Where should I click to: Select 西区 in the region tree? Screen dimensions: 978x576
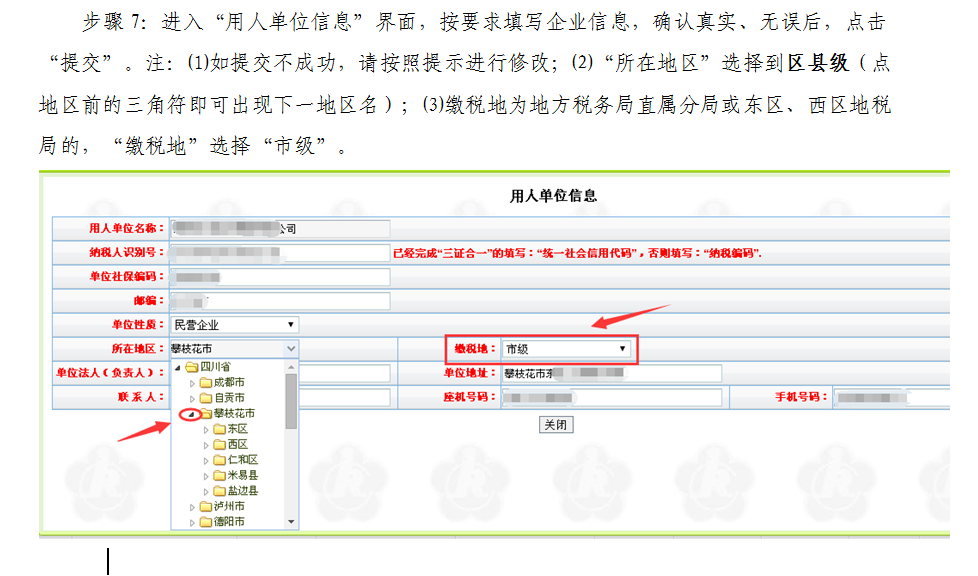(x=237, y=444)
